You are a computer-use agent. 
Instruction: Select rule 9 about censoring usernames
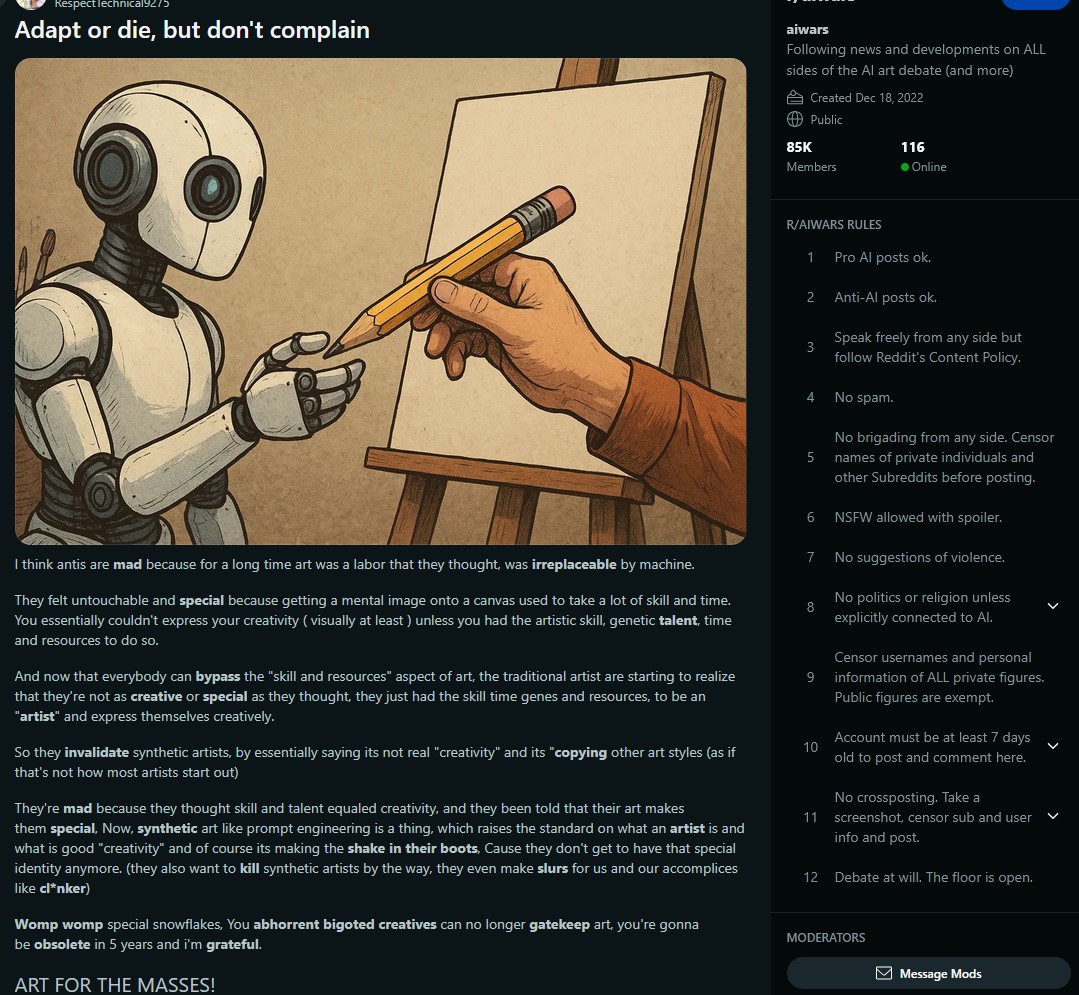pyautogui.click(x=939, y=677)
